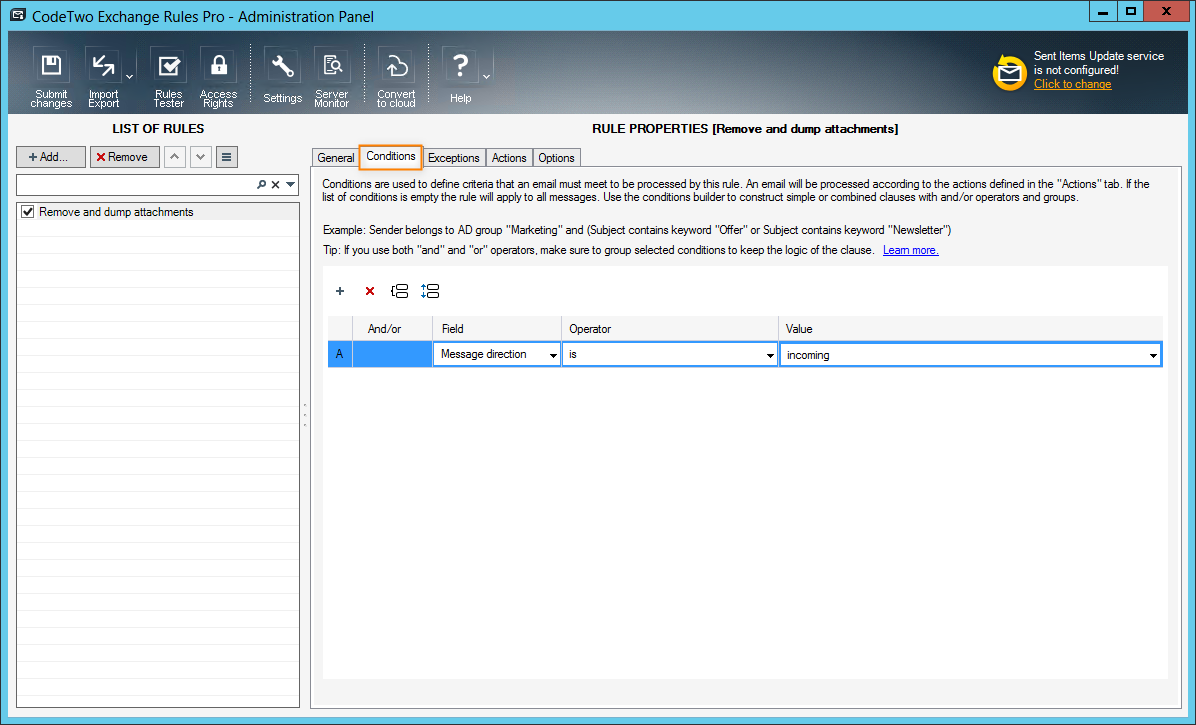The width and height of the screenshot is (1196, 725).
Task: Click the Sent Items Update mail icon
Action: tap(1009, 72)
